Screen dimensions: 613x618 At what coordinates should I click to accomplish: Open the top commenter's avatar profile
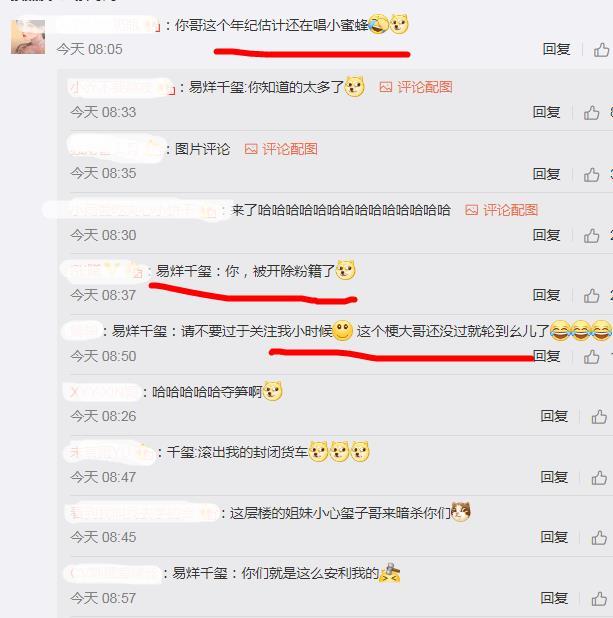pos(28,37)
